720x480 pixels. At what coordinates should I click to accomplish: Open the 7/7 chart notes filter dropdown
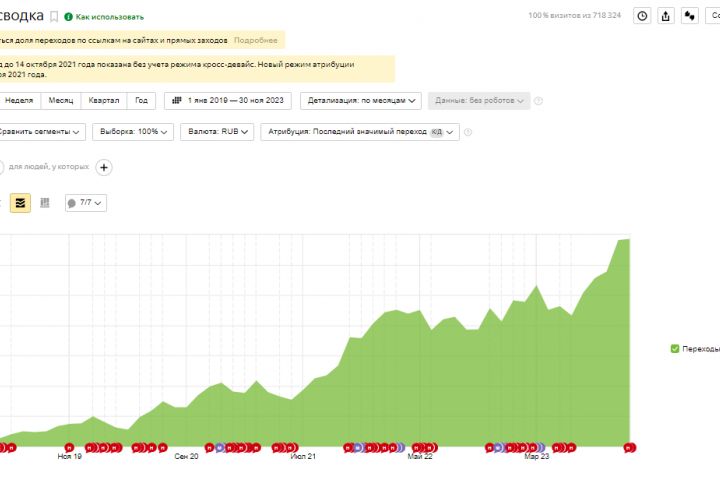[86, 203]
